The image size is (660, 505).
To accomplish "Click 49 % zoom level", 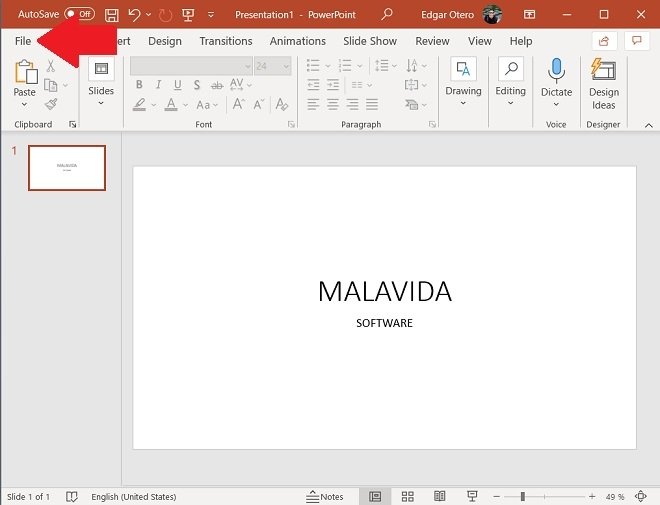I will [615, 497].
